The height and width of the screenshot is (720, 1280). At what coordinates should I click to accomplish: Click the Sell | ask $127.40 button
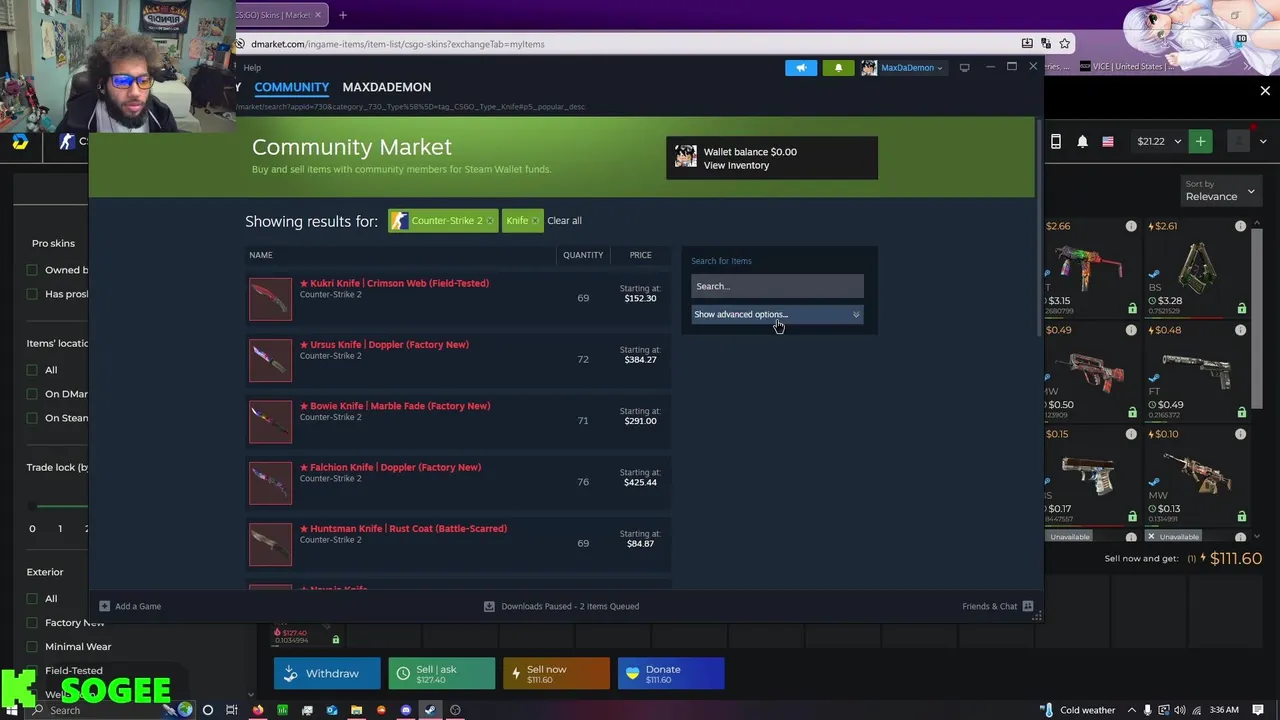click(x=441, y=674)
